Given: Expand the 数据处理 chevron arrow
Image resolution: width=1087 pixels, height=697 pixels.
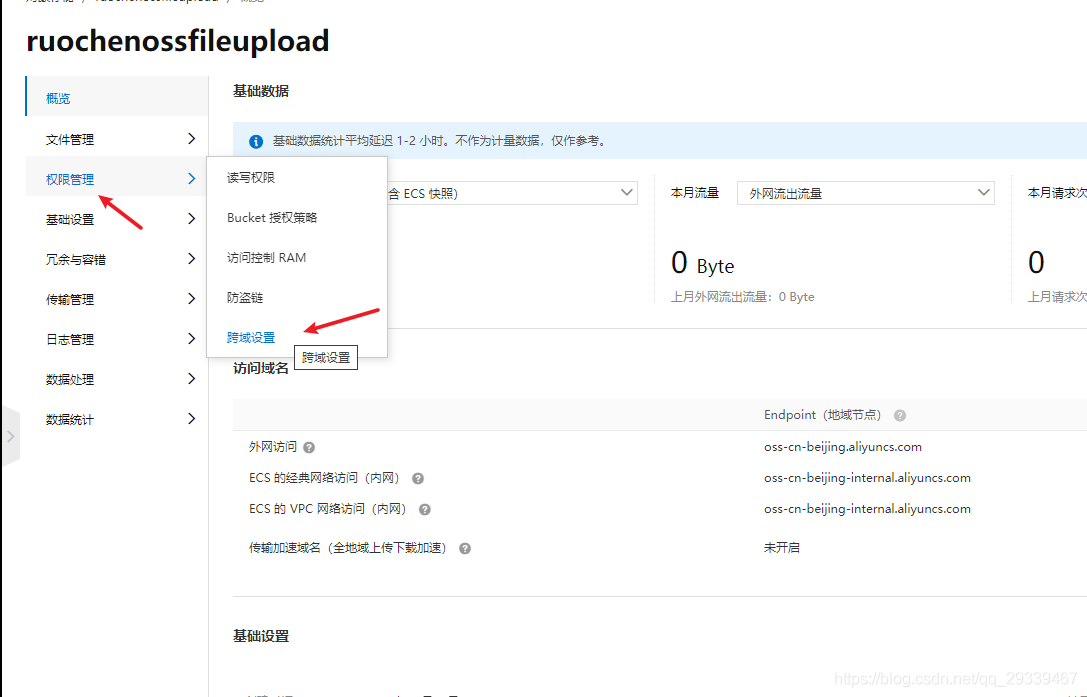Looking at the screenshot, I should click(191, 379).
